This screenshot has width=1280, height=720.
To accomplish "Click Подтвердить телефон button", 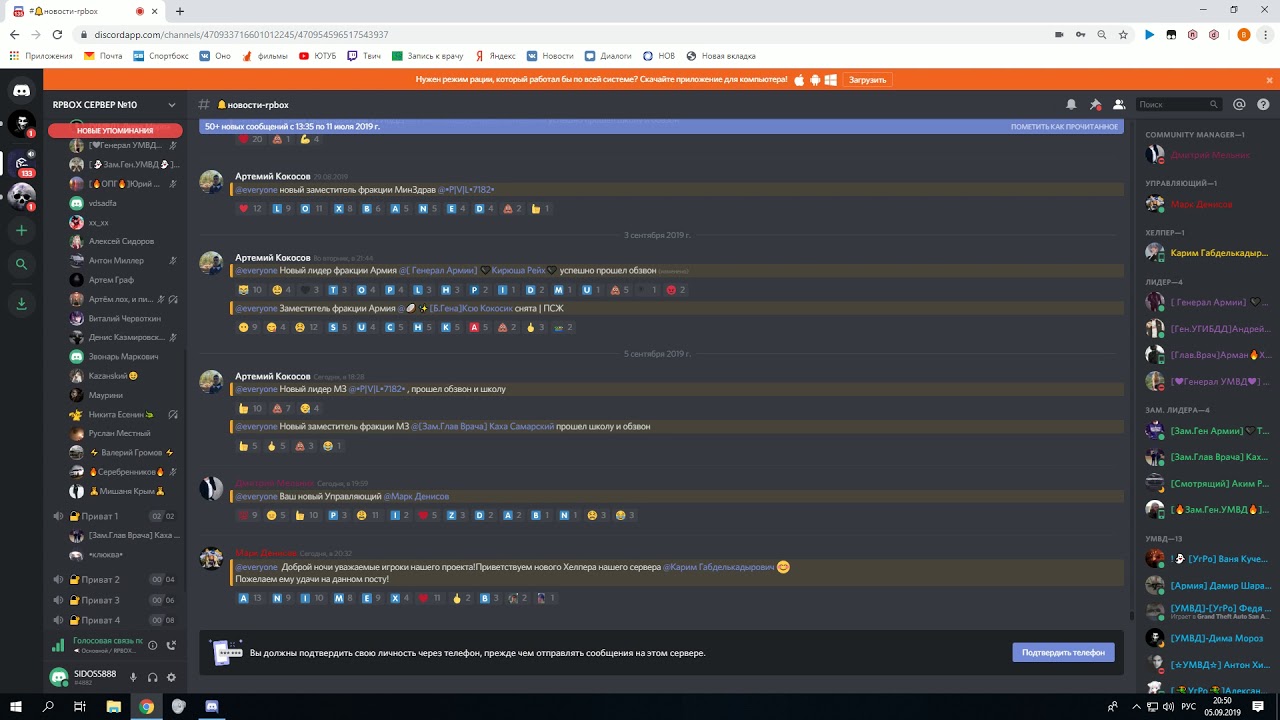I will pos(1063,652).
